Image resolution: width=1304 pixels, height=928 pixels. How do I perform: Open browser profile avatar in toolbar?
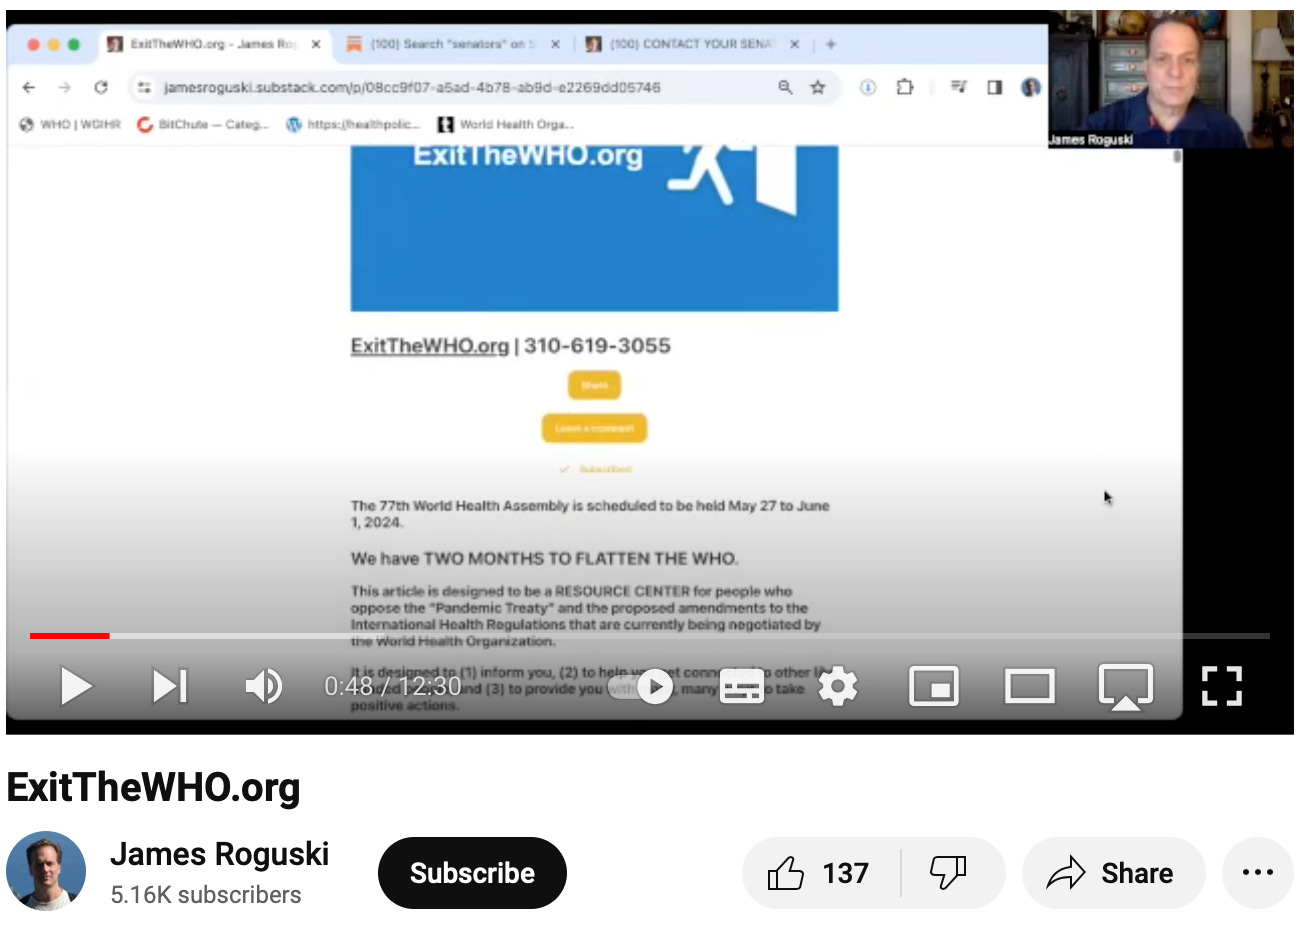1030,87
